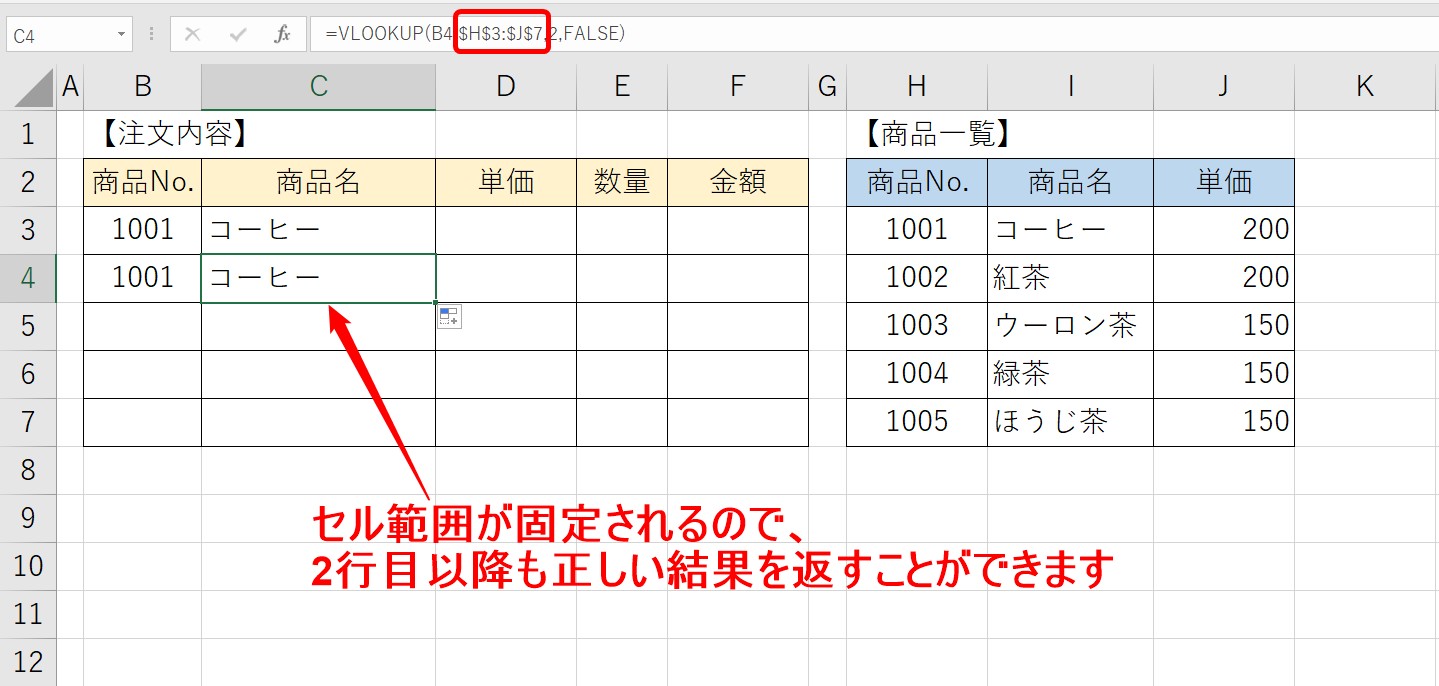Select the 金額 column header cell

click(x=737, y=182)
